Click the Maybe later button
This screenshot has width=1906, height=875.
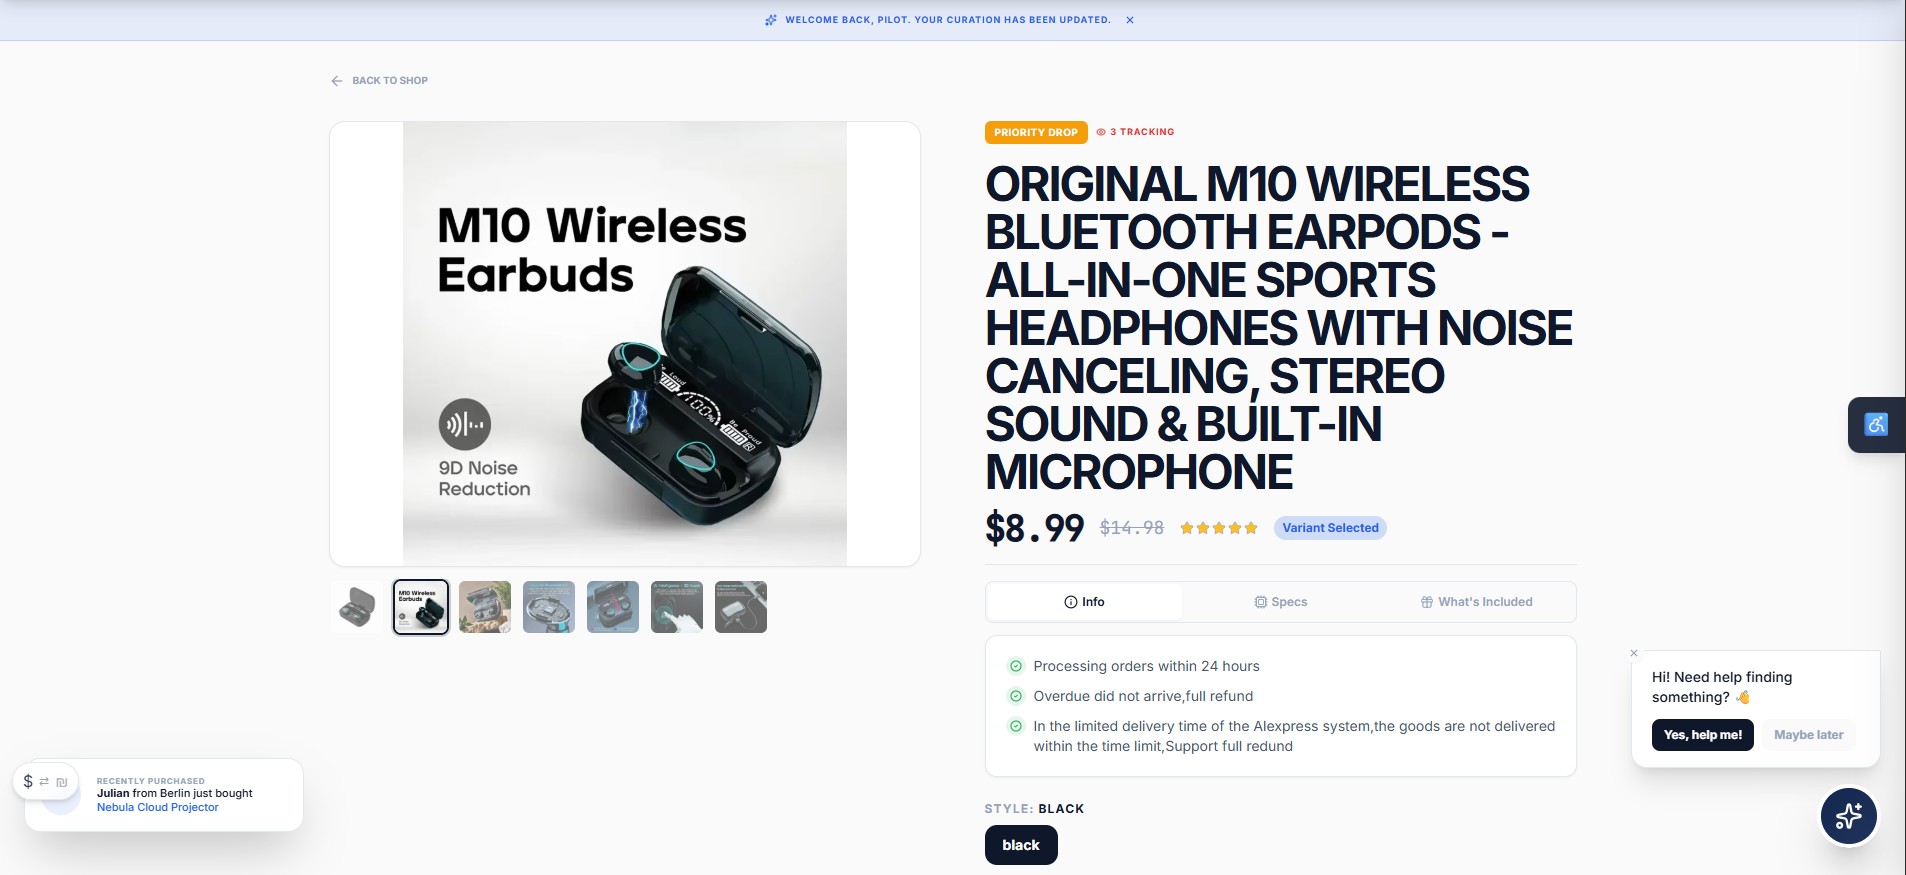(x=1808, y=735)
